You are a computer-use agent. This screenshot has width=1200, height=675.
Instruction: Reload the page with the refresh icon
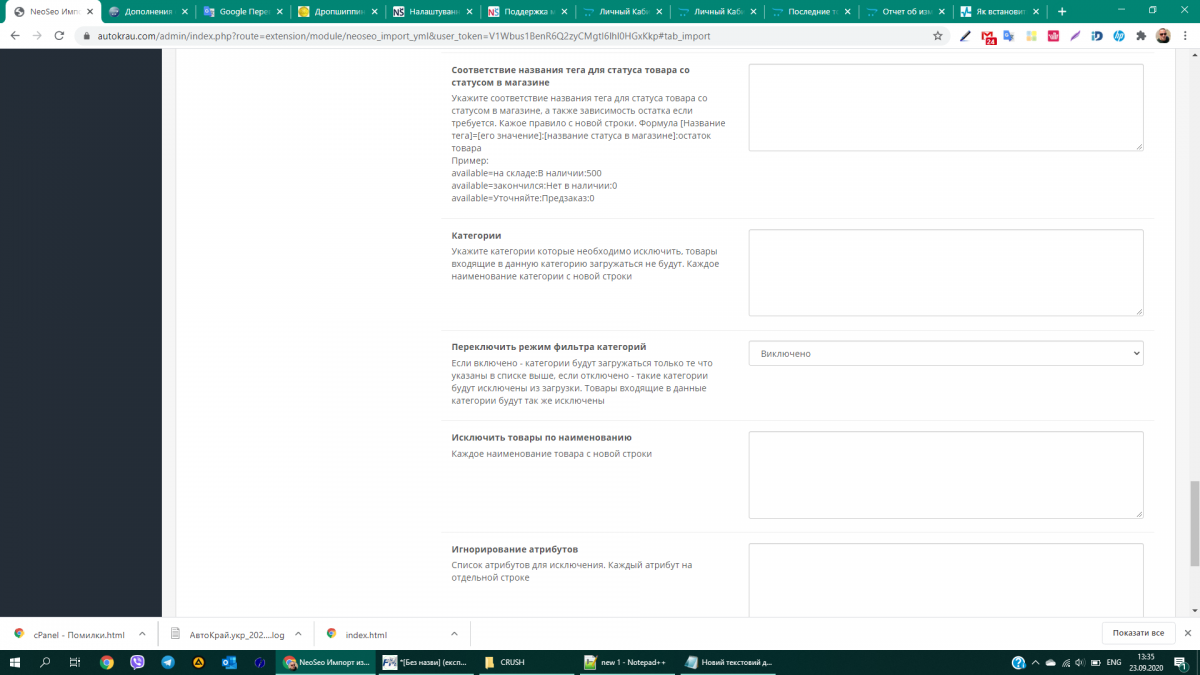(x=61, y=35)
